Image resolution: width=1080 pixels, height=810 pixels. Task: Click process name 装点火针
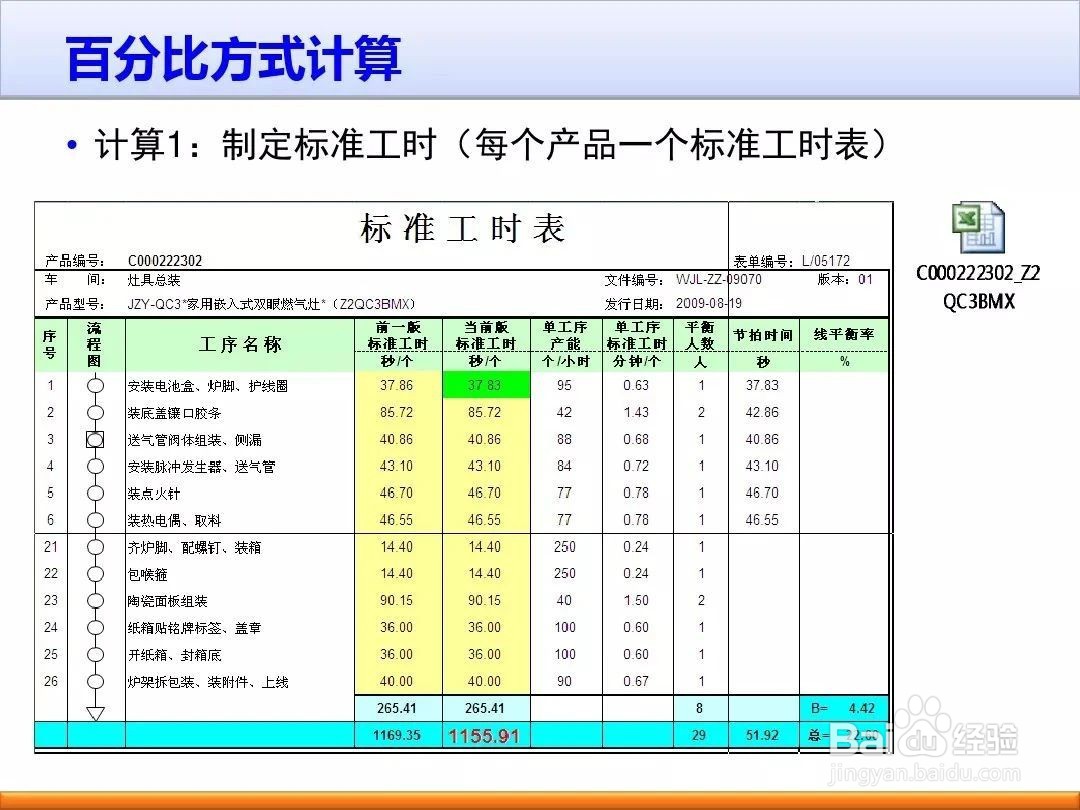154,494
